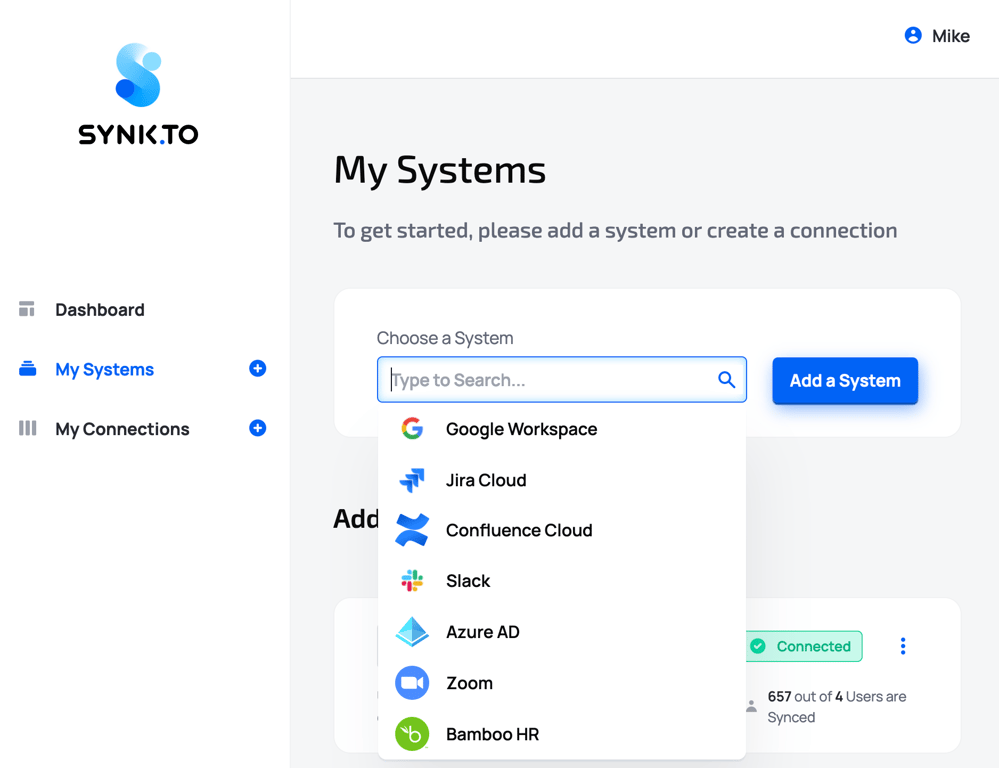Click the Jira Cloud logo icon
This screenshot has height=768, width=999.
point(412,479)
